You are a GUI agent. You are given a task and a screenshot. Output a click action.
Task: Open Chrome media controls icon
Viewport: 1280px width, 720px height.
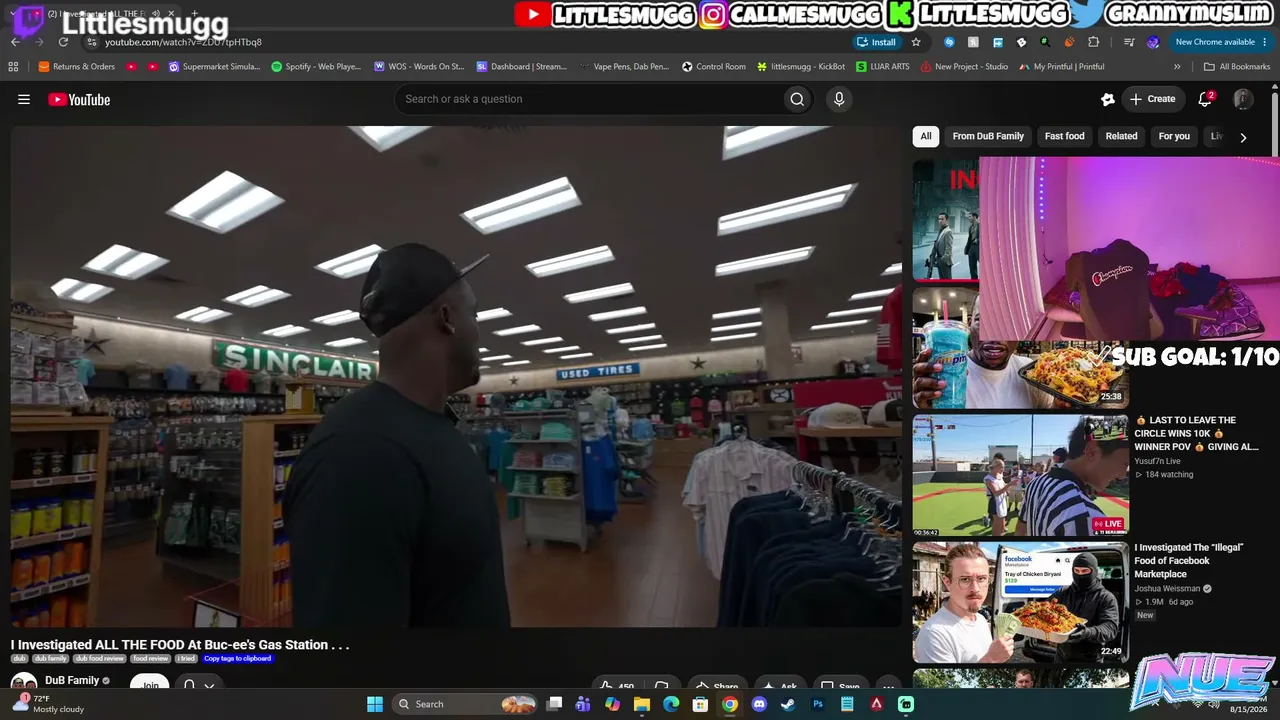pyautogui.click(x=1129, y=42)
